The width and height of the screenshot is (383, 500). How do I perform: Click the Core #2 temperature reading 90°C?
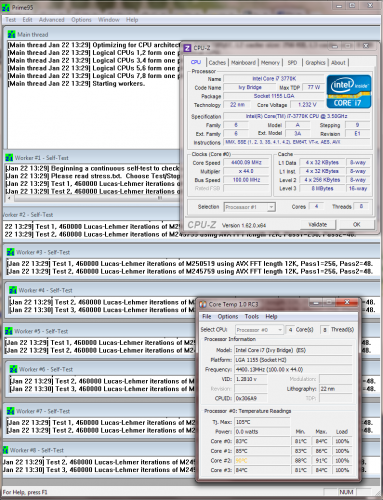(262, 461)
